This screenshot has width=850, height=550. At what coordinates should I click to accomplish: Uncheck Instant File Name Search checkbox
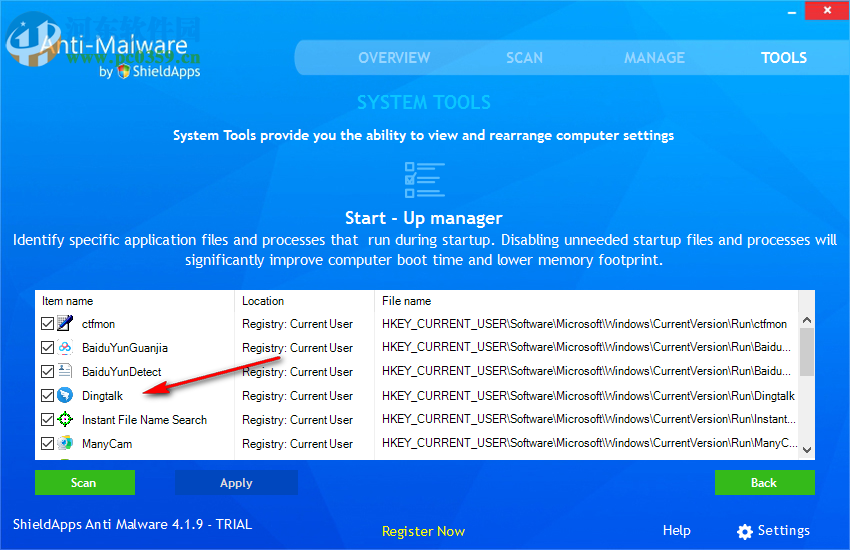[x=47, y=419]
